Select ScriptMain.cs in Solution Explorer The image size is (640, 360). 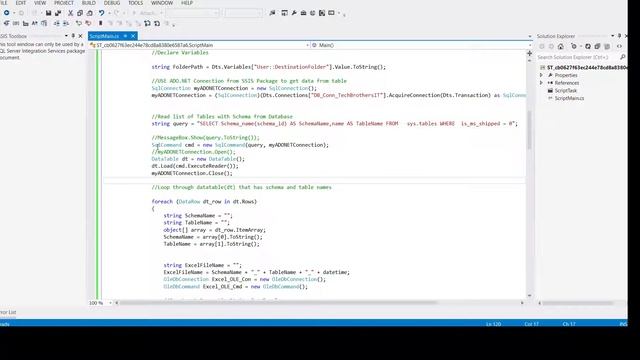click(569, 98)
